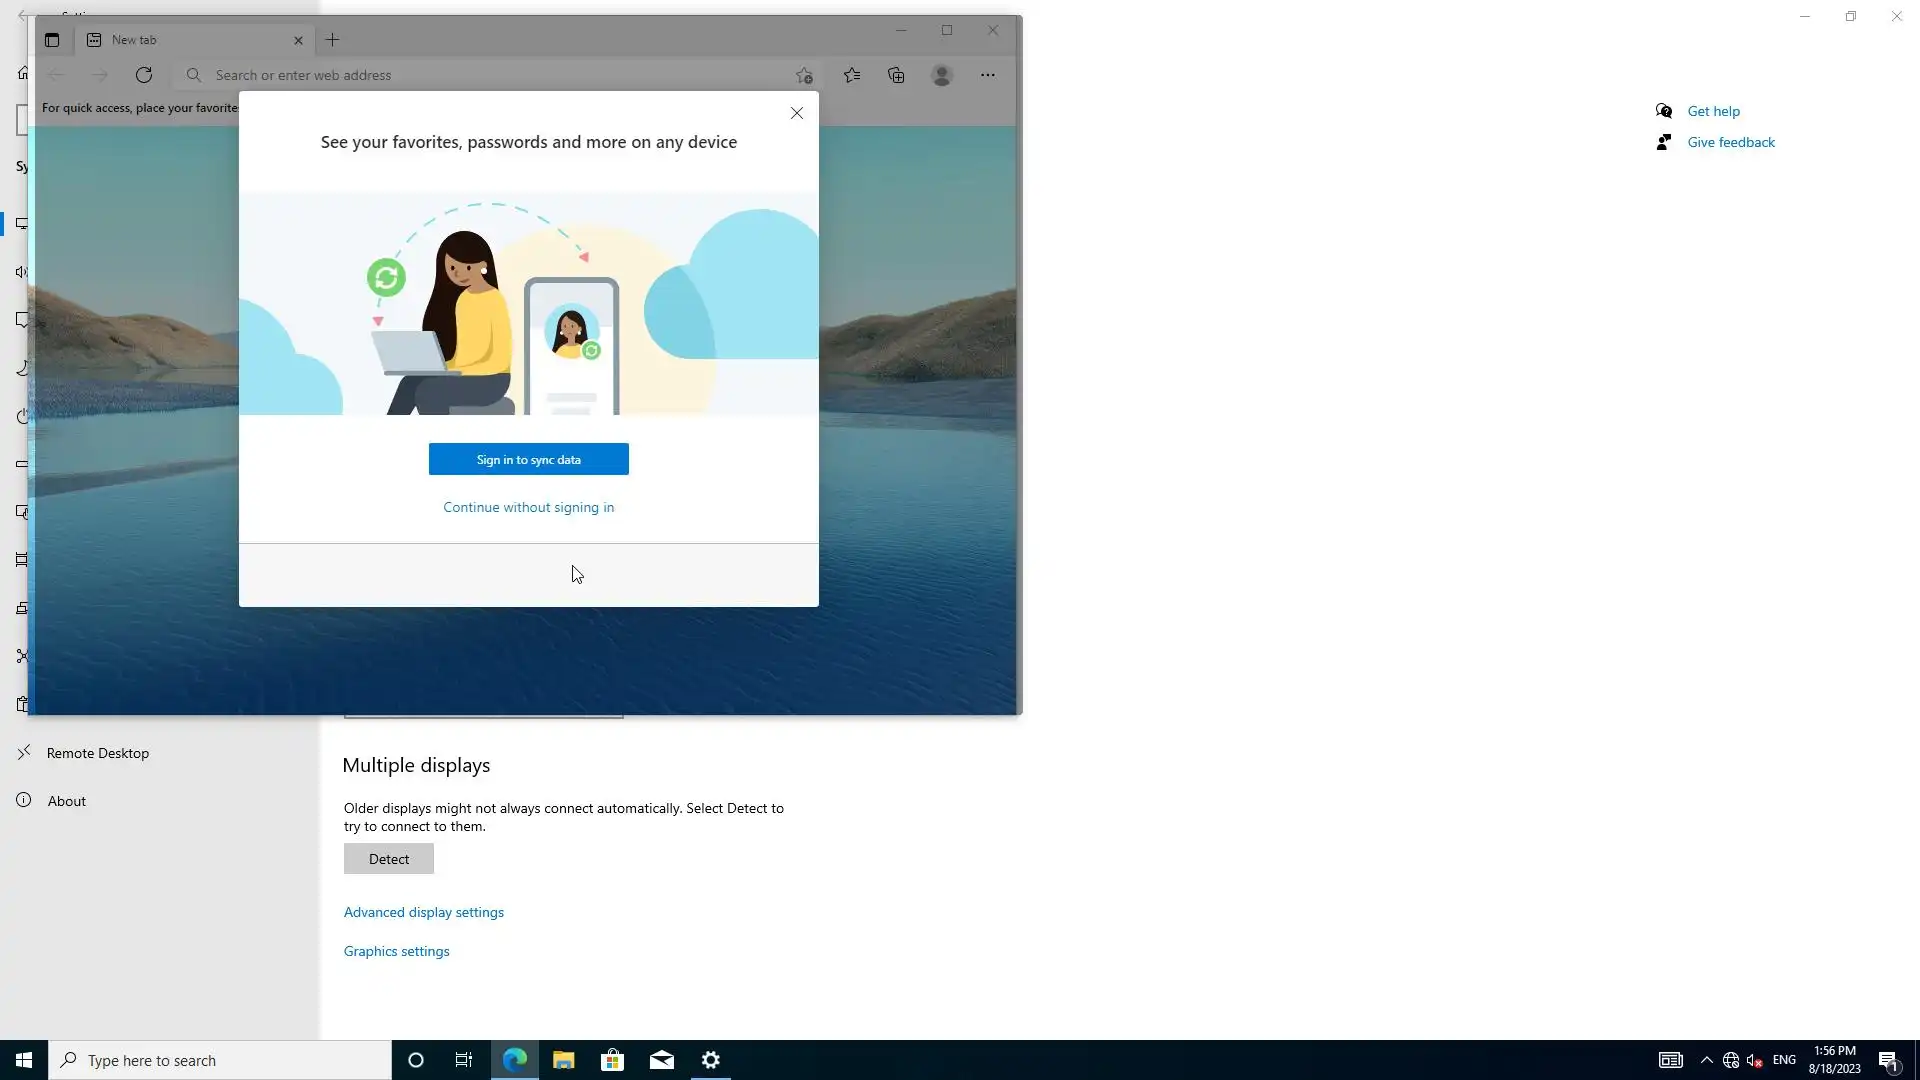Open Microsoft Store from the taskbar
1920x1080 pixels.
pos(612,1060)
